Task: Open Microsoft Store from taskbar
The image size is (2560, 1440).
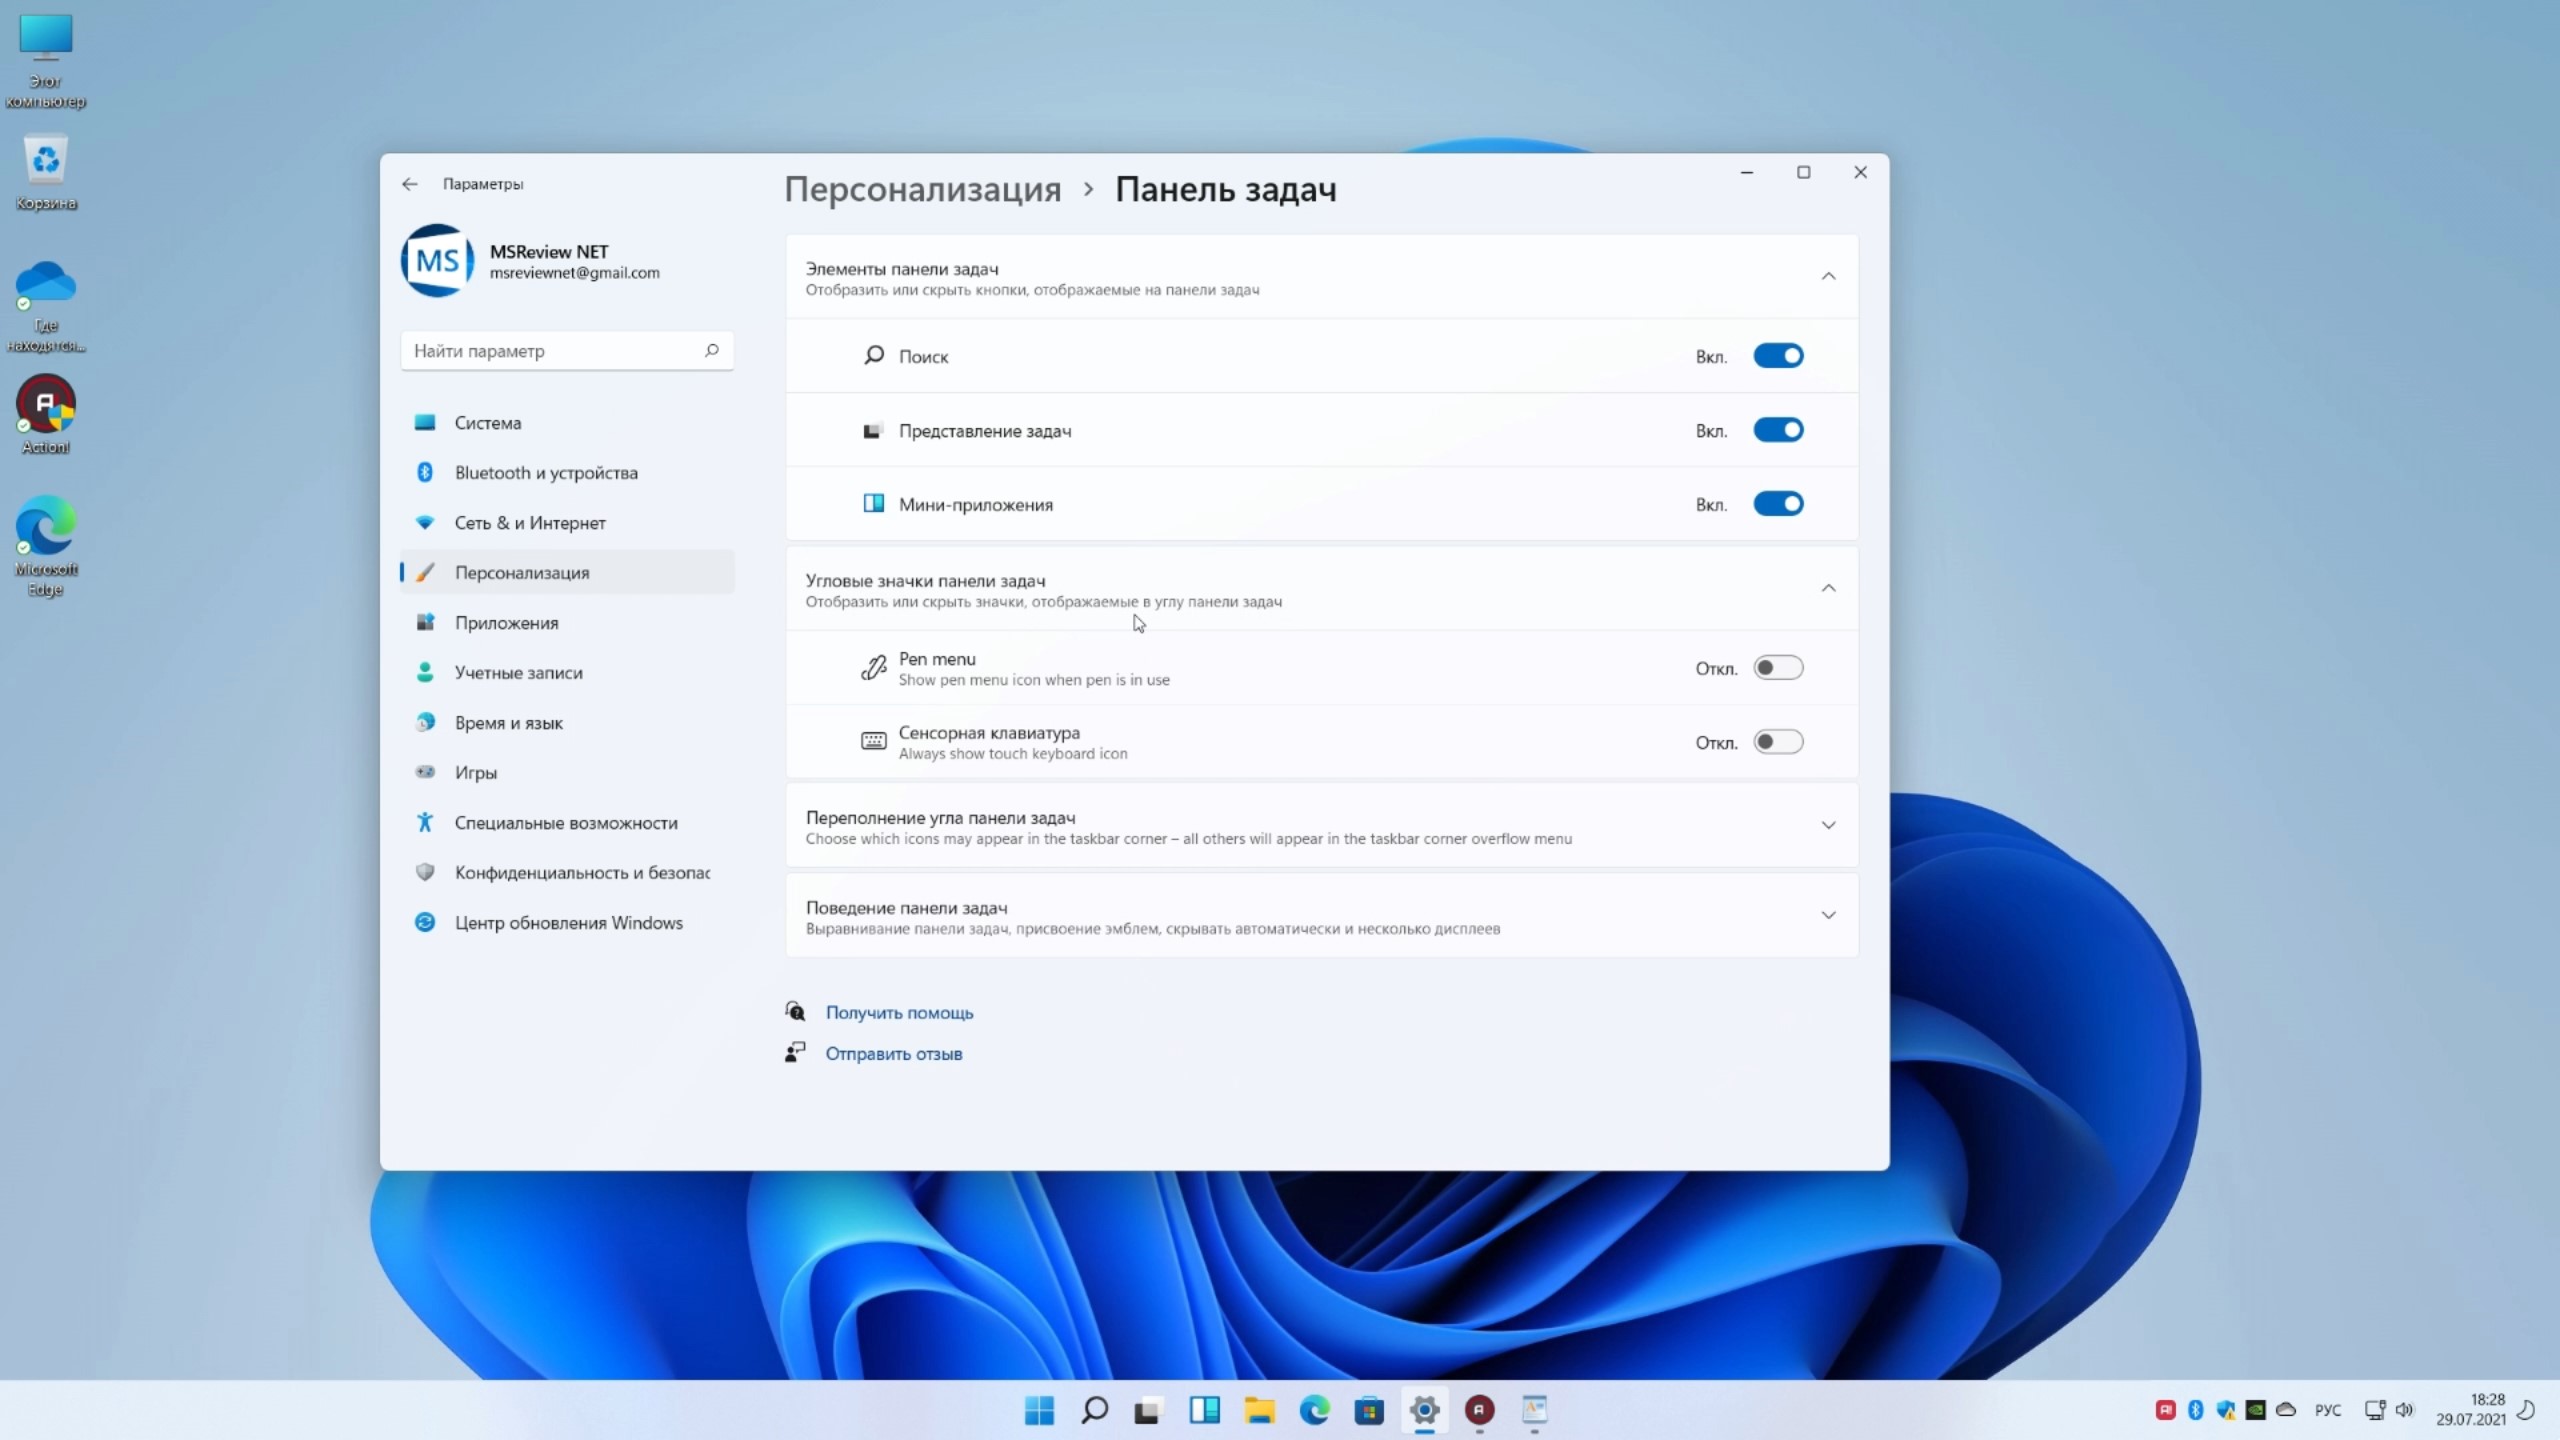Action: coord(1369,1410)
